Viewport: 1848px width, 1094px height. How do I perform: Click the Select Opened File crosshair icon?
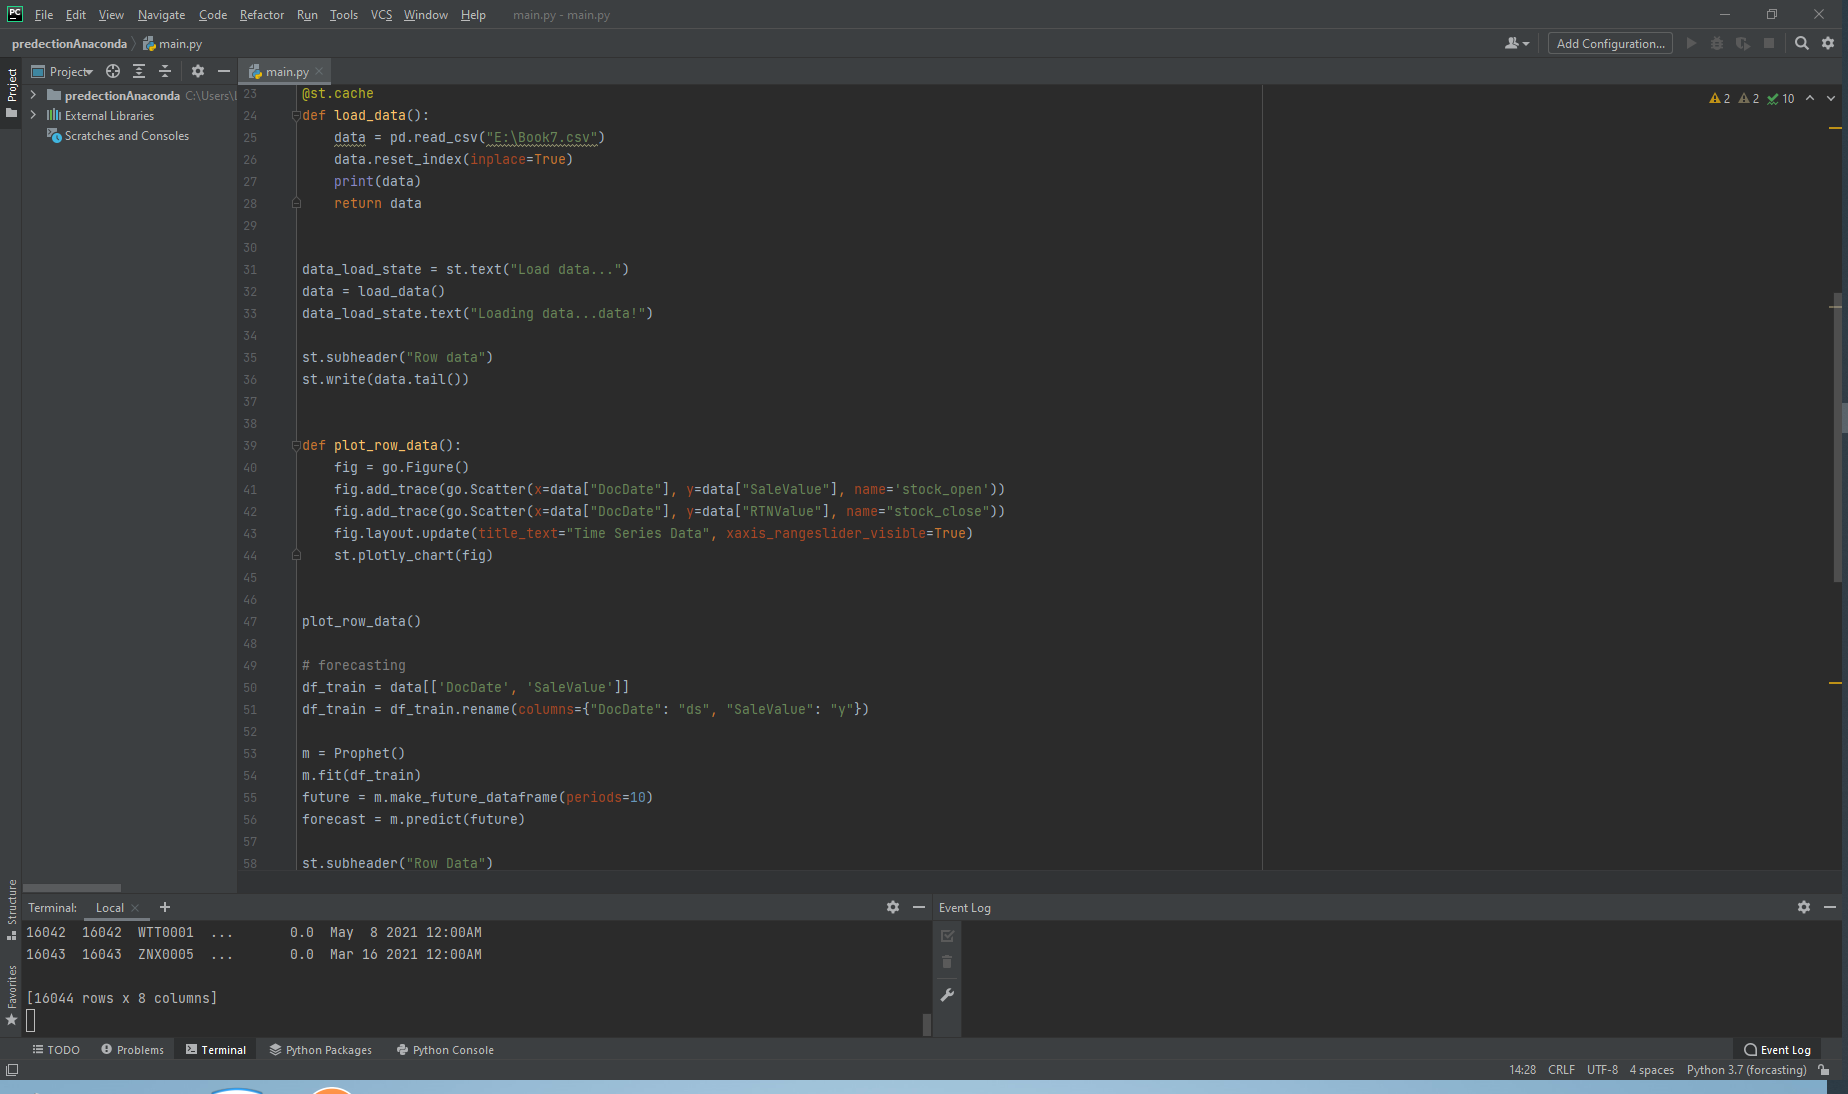112,71
